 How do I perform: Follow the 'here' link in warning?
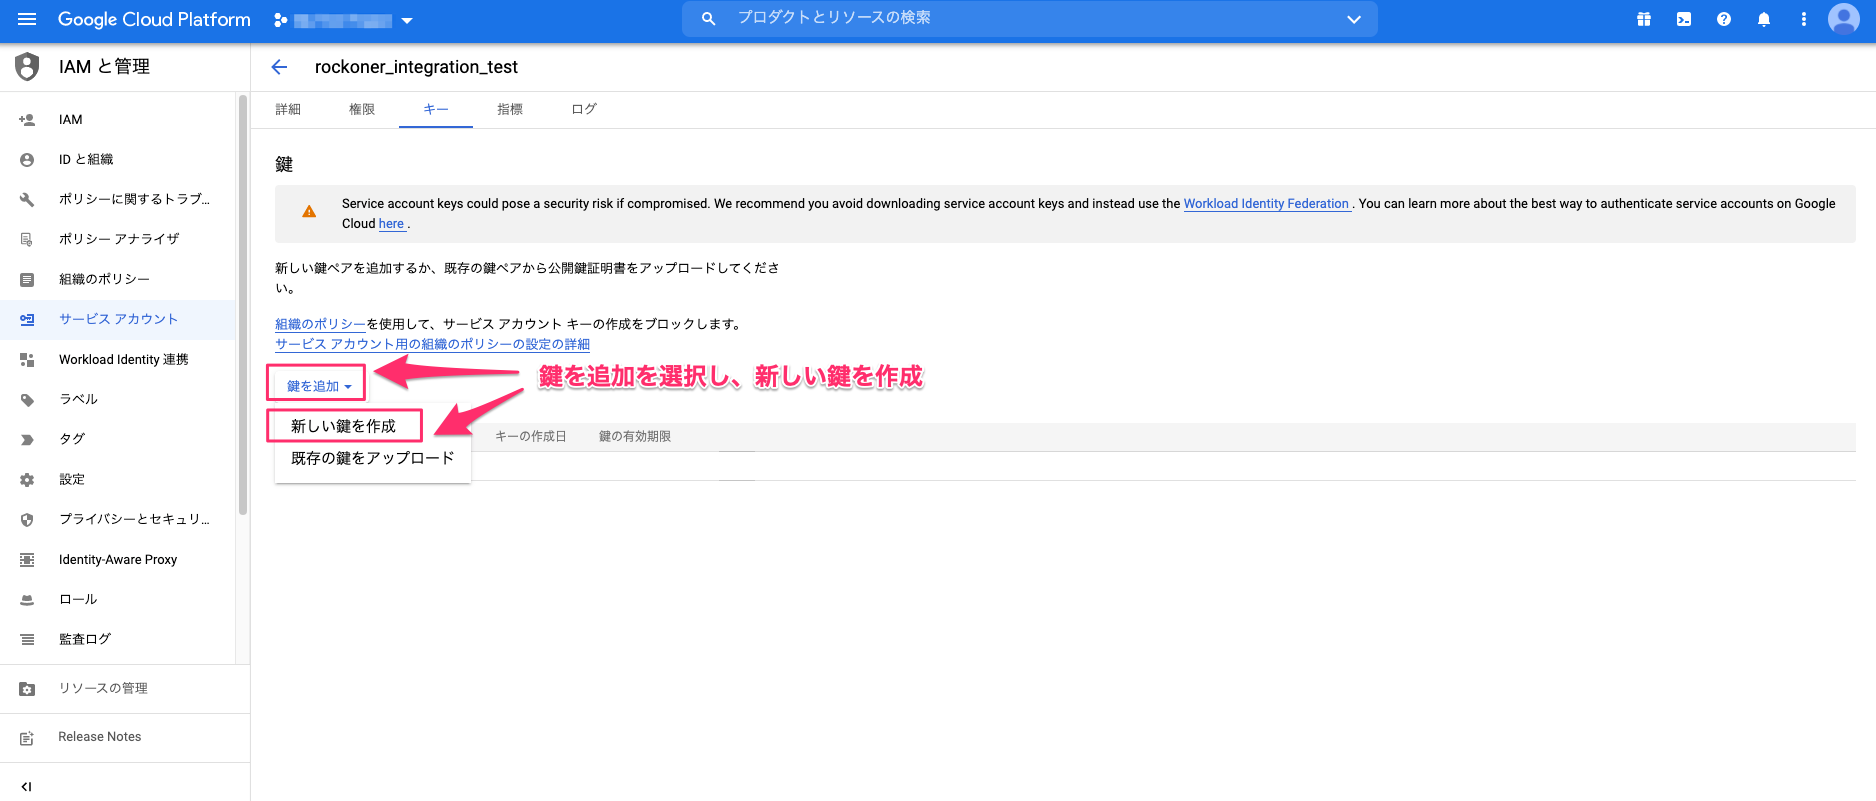pos(391,224)
